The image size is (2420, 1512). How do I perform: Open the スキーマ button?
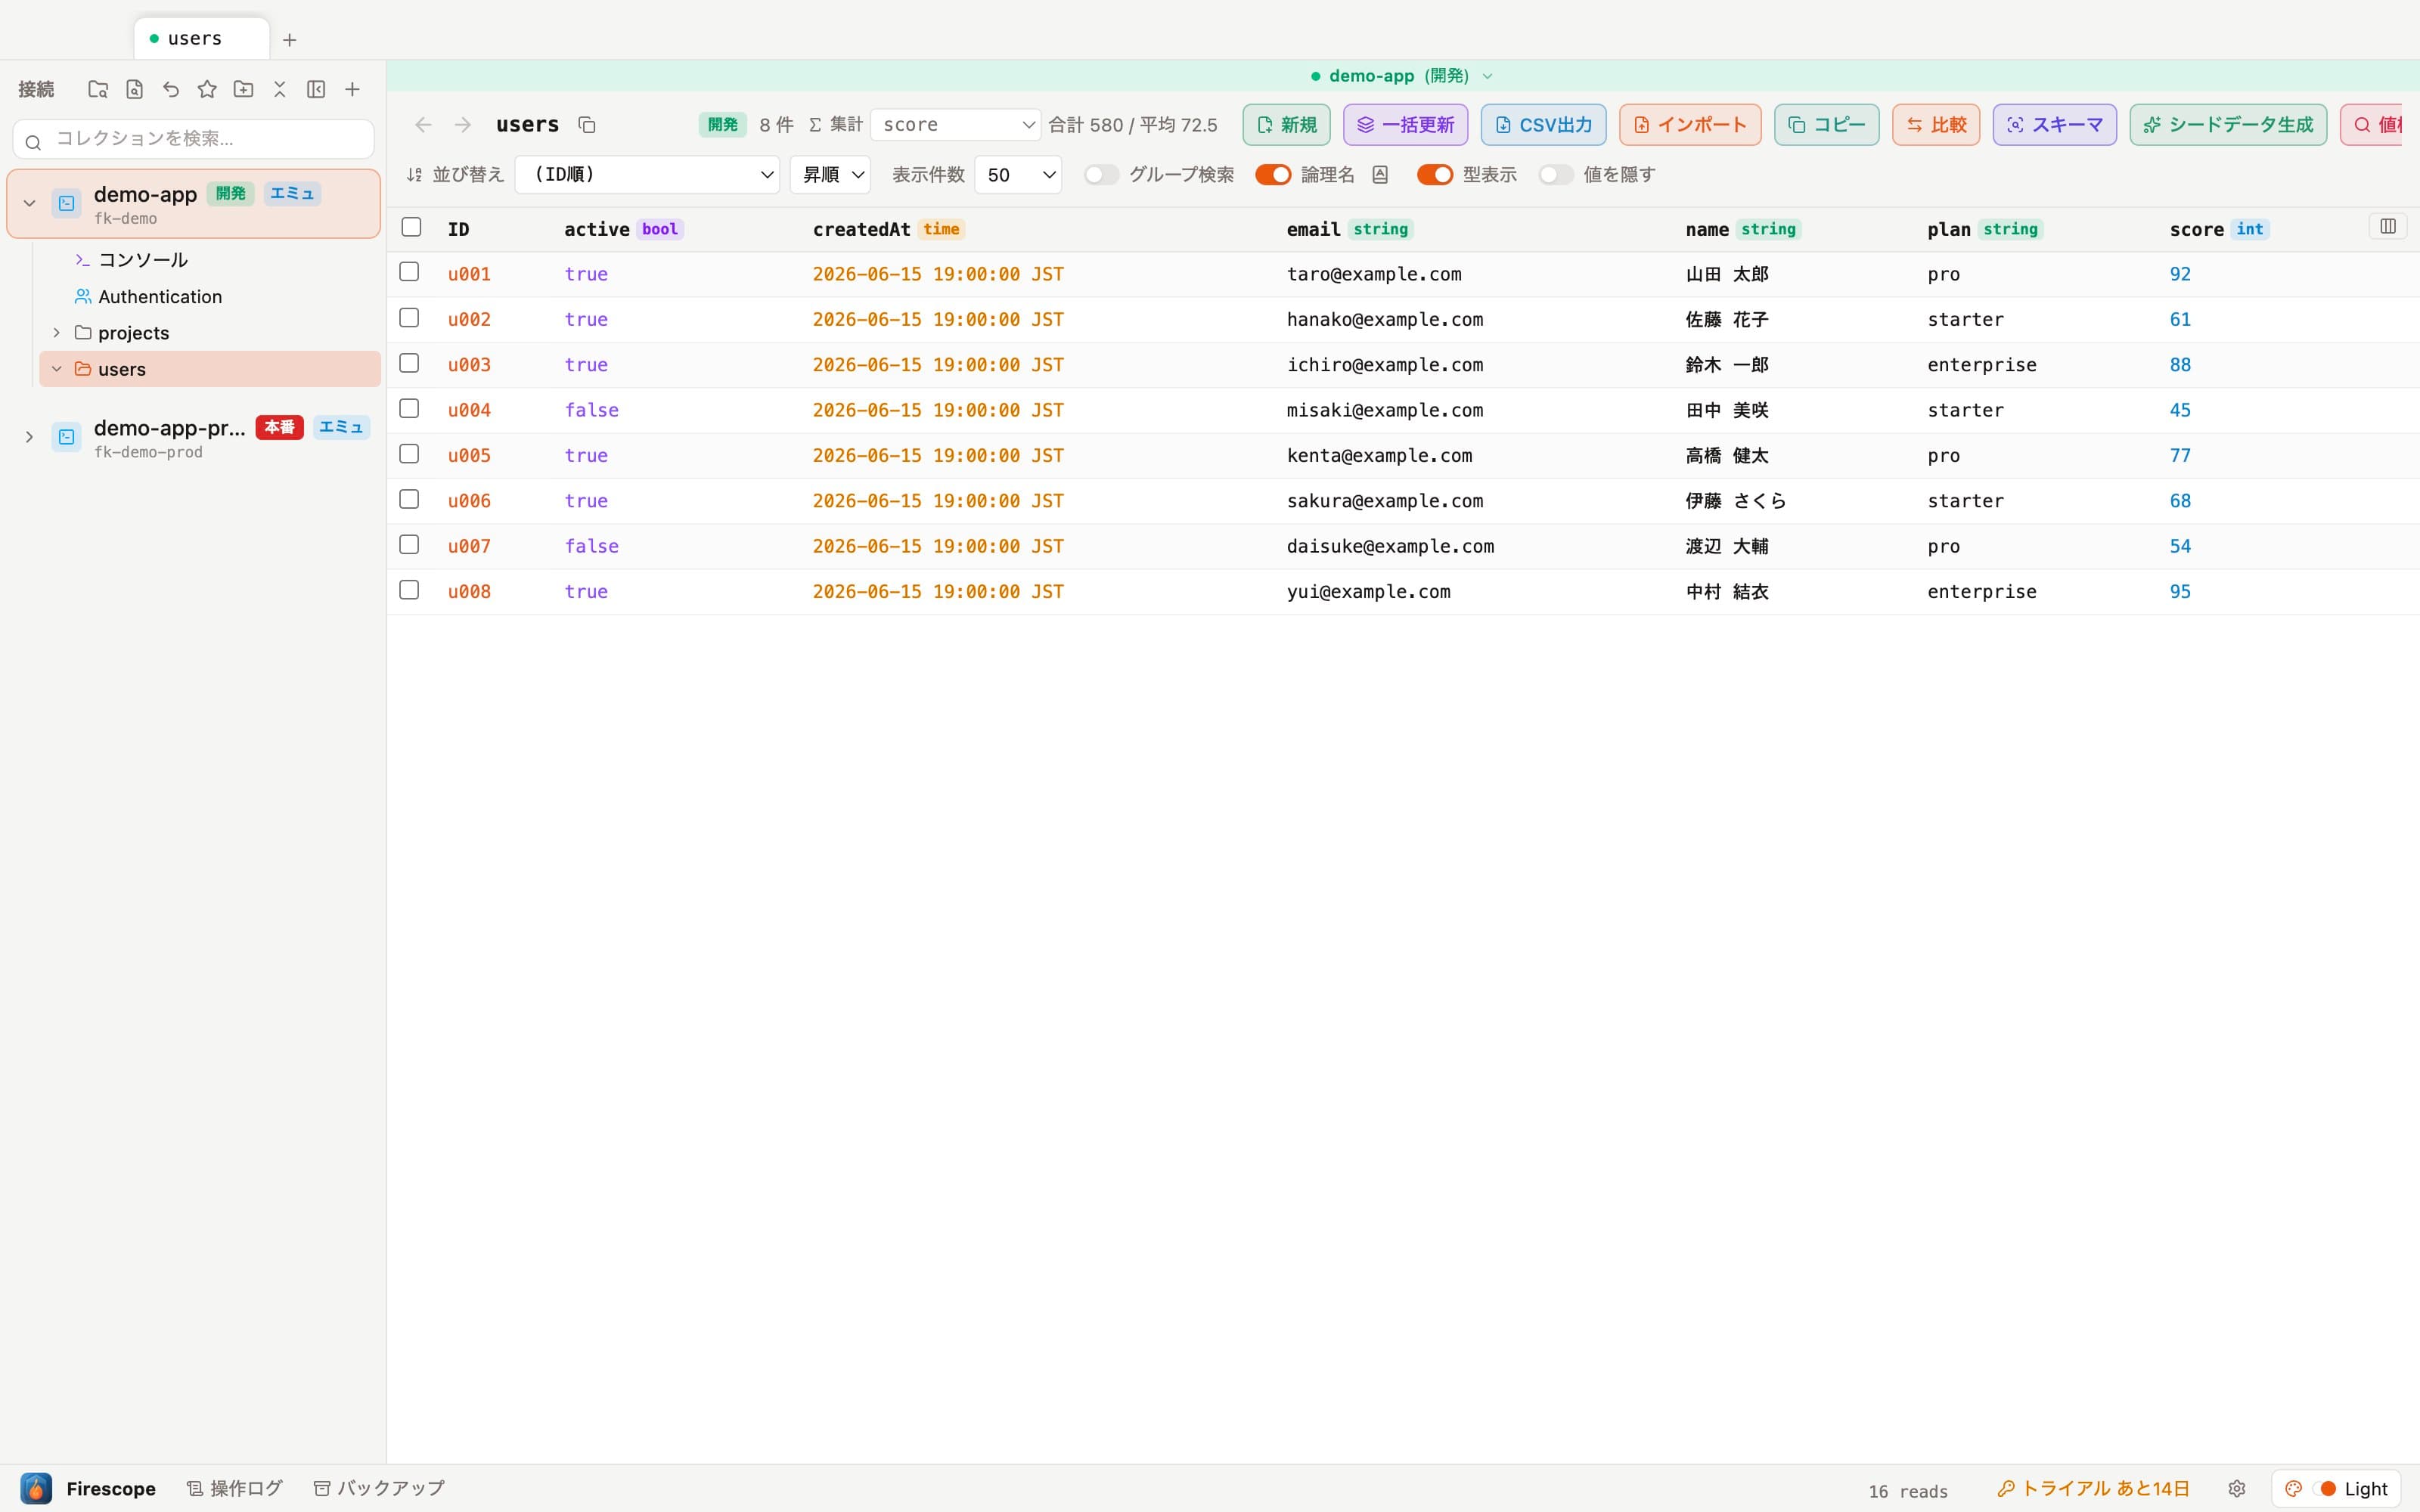pyautogui.click(x=2054, y=125)
